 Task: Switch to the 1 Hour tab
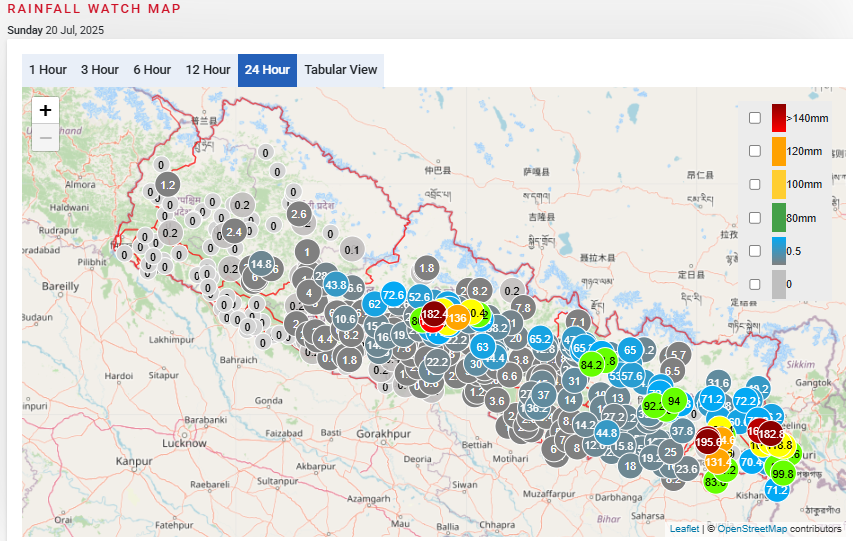coord(48,70)
